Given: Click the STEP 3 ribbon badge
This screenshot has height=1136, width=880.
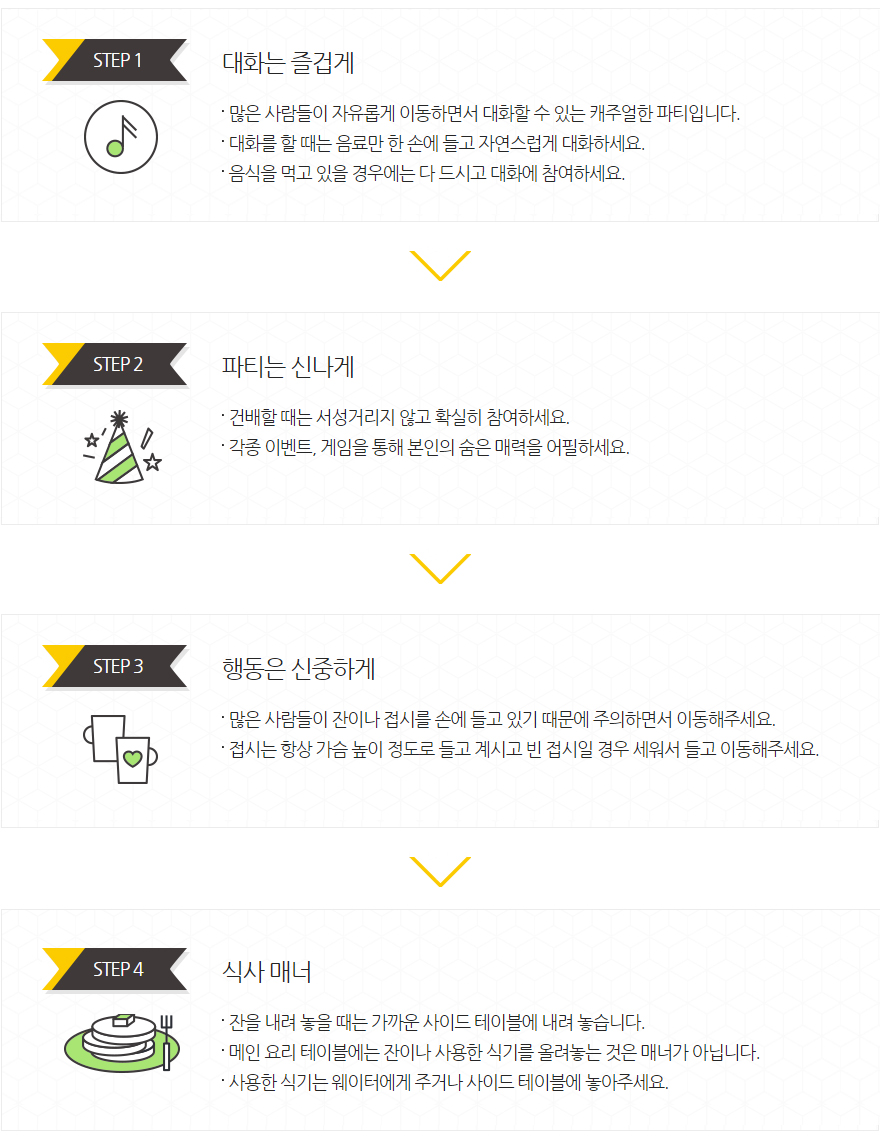Looking at the screenshot, I should point(115,666).
